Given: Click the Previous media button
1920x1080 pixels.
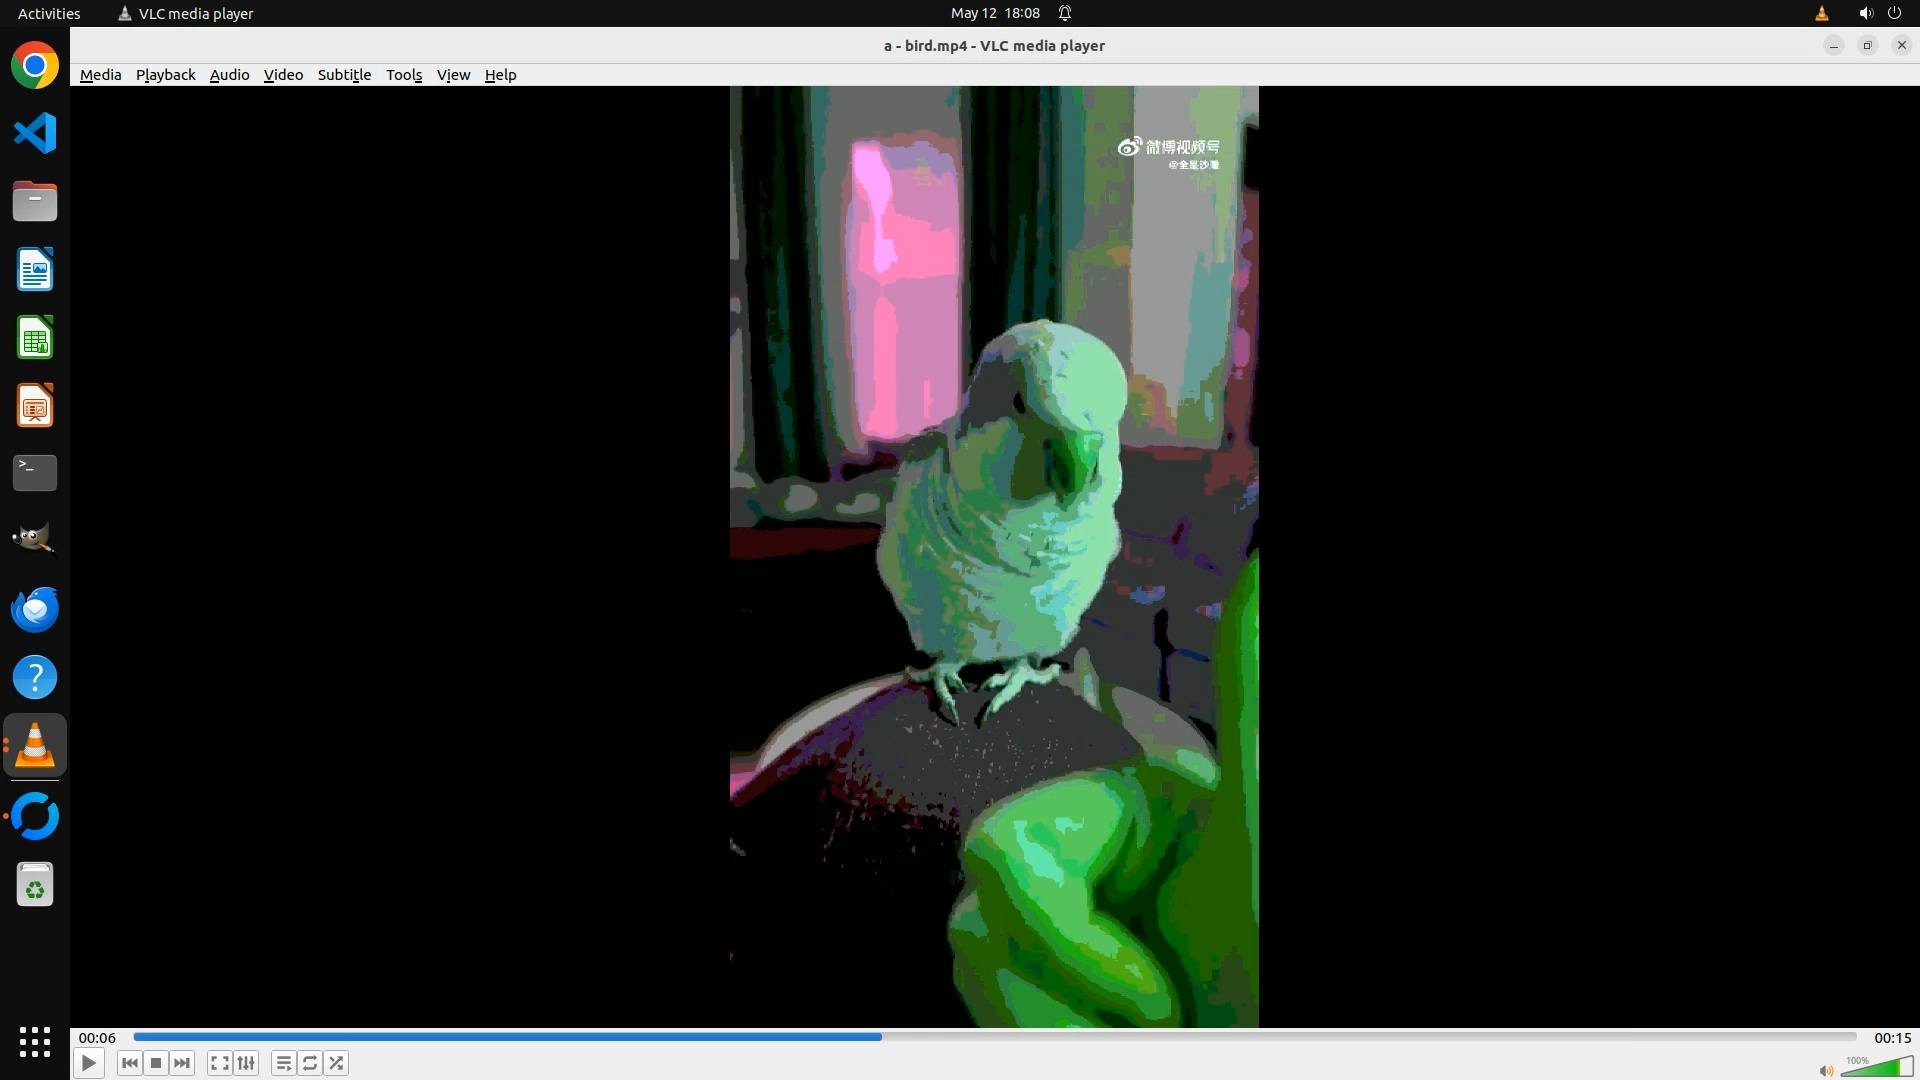Looking at the screenshot, I should [x=129, y=1063].
